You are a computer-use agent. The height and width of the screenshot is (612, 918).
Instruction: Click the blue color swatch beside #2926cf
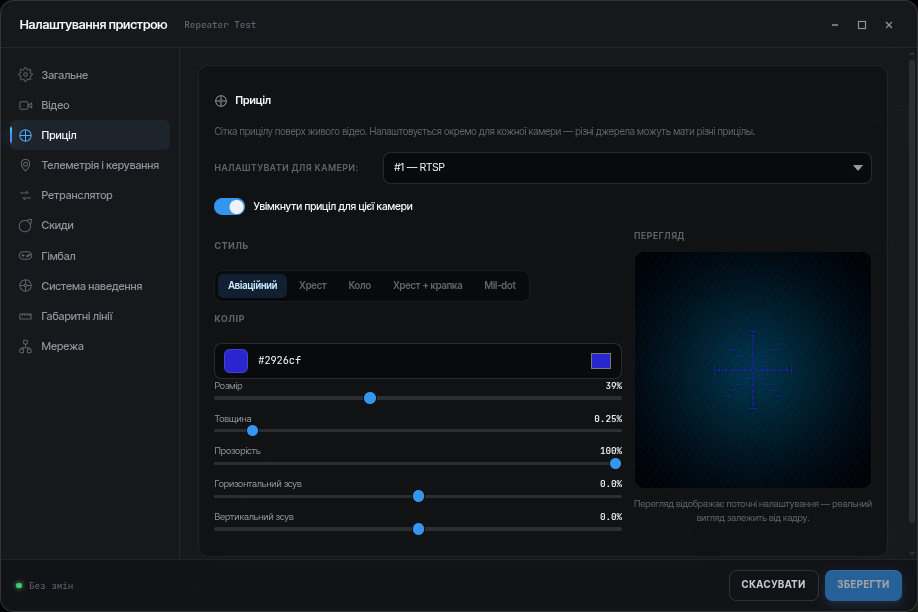(x=236, y=361)
